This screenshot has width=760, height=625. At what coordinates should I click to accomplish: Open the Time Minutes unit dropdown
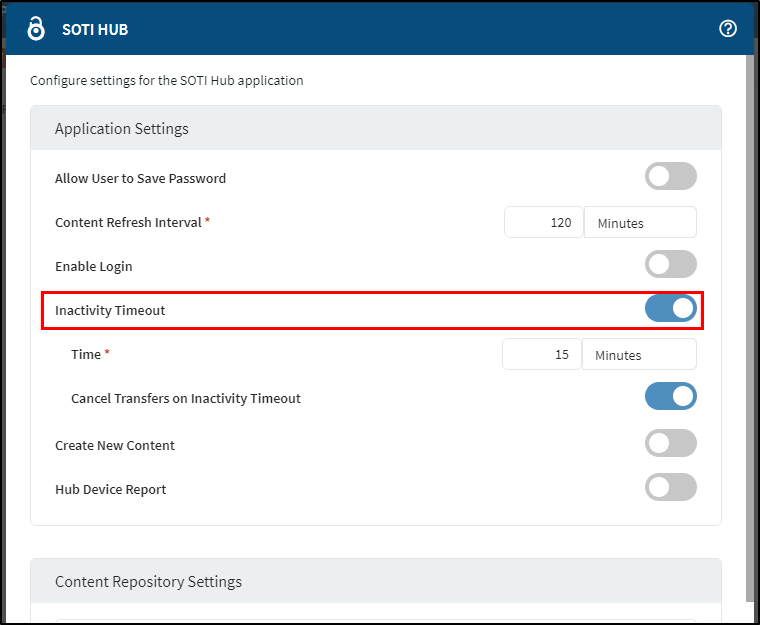click(x=639, y=354)
